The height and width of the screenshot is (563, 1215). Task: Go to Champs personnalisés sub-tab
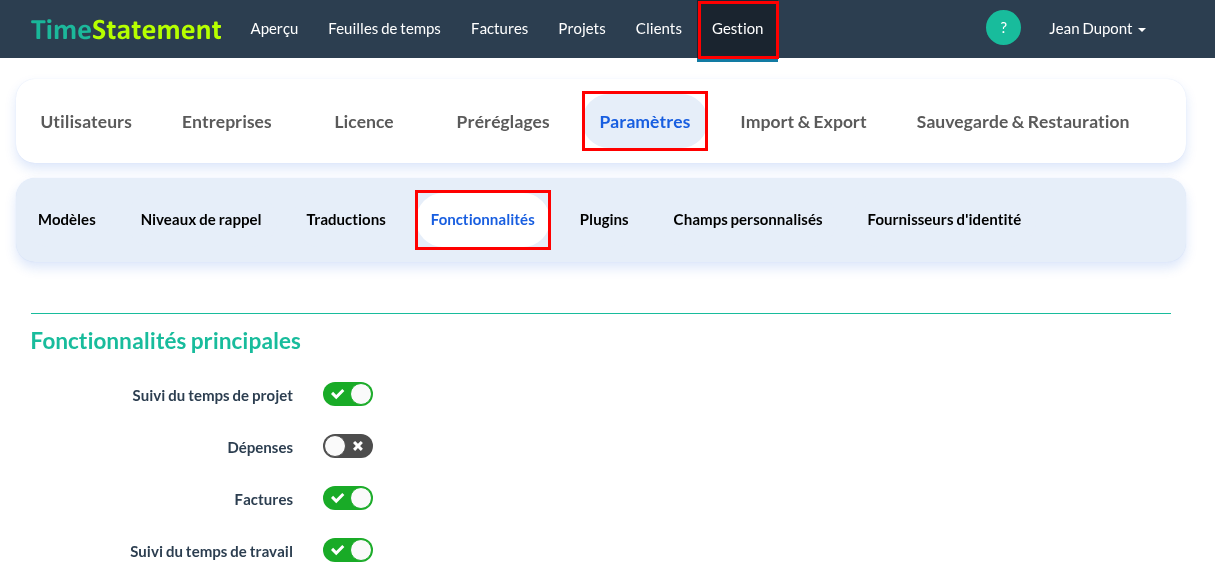(748, 220)
